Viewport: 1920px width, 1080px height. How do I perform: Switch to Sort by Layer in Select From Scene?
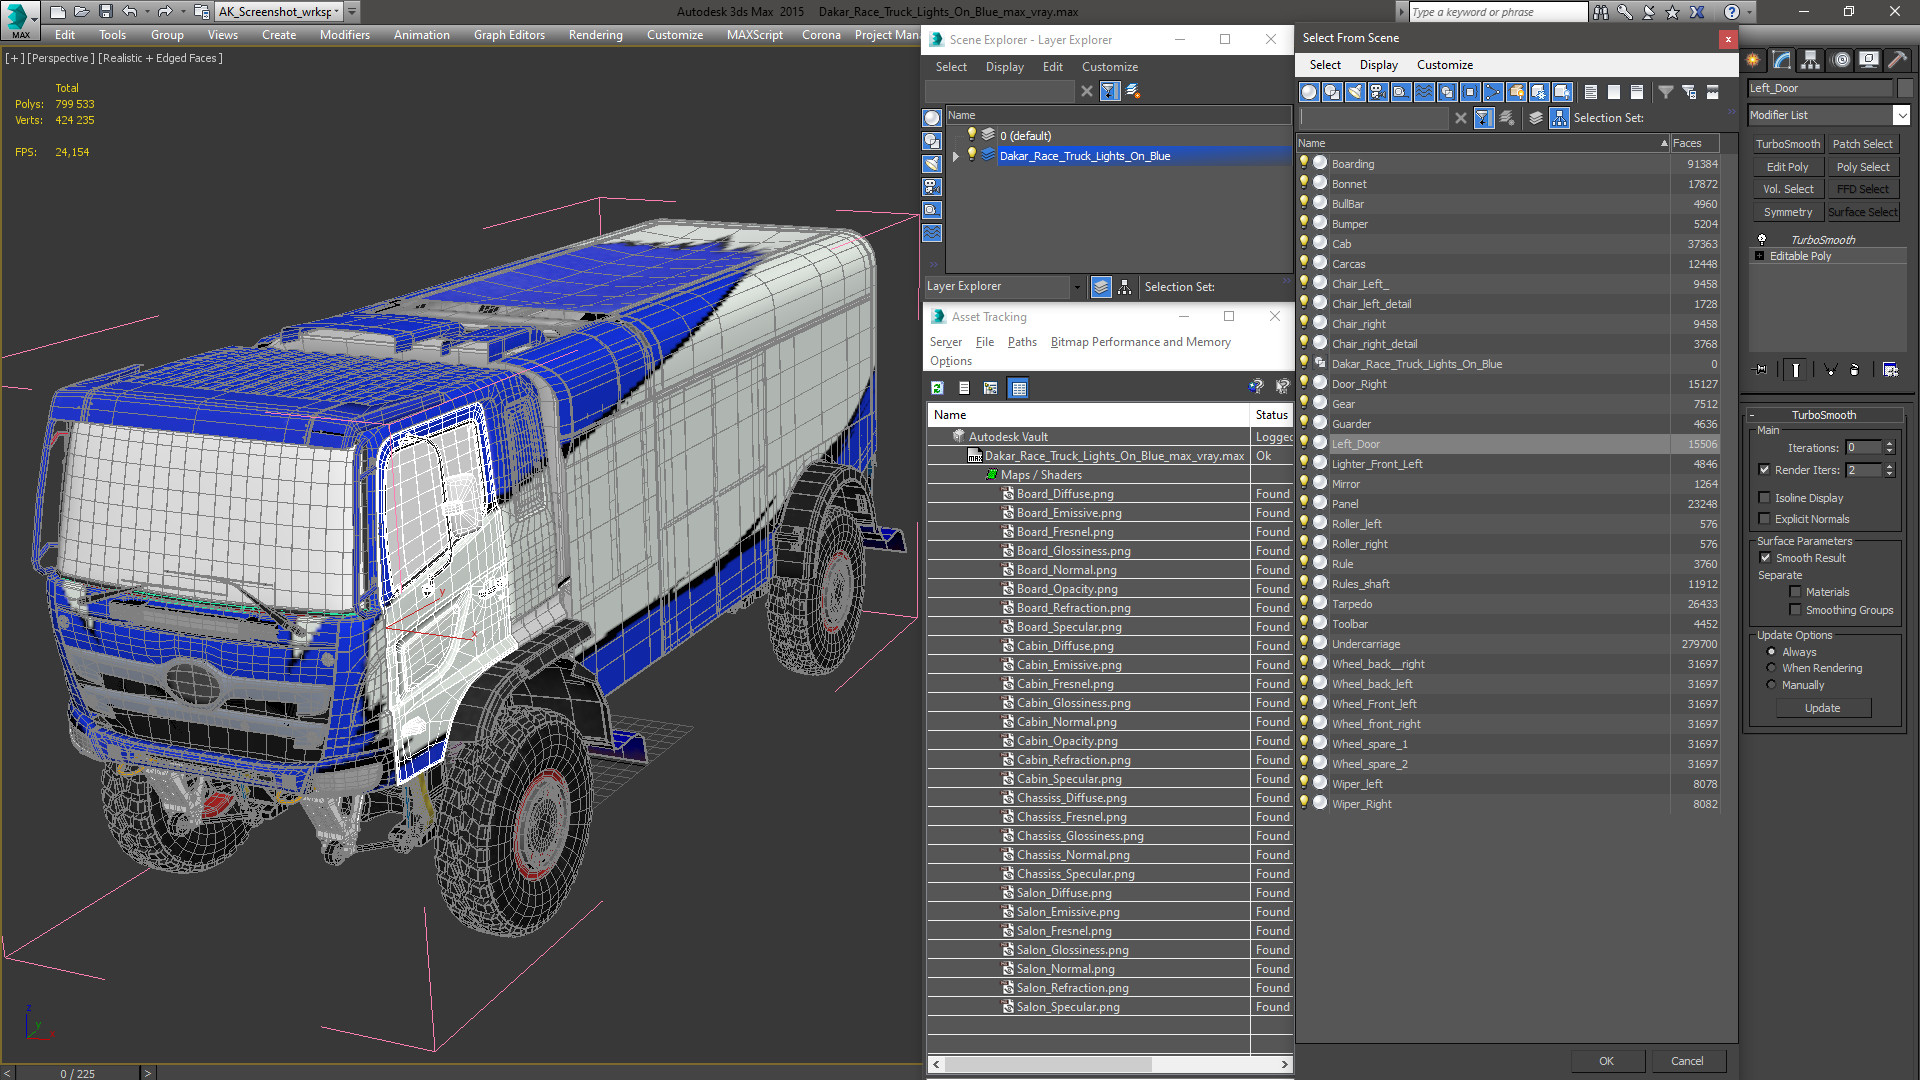tap(1536, 118)
